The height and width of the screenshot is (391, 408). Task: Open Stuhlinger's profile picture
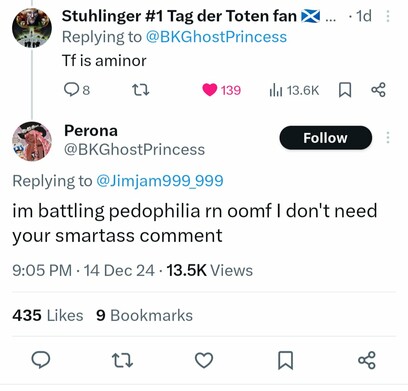tap(32, 28)
